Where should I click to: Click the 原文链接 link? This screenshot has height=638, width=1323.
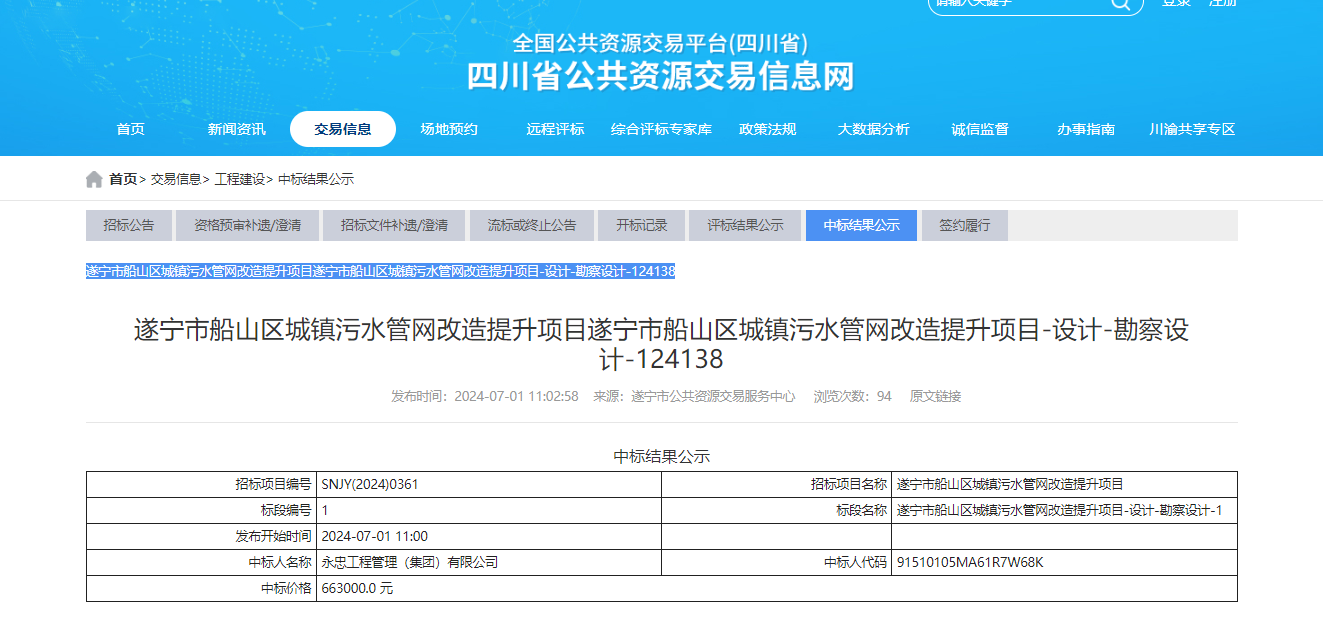[x=935, y=396]
